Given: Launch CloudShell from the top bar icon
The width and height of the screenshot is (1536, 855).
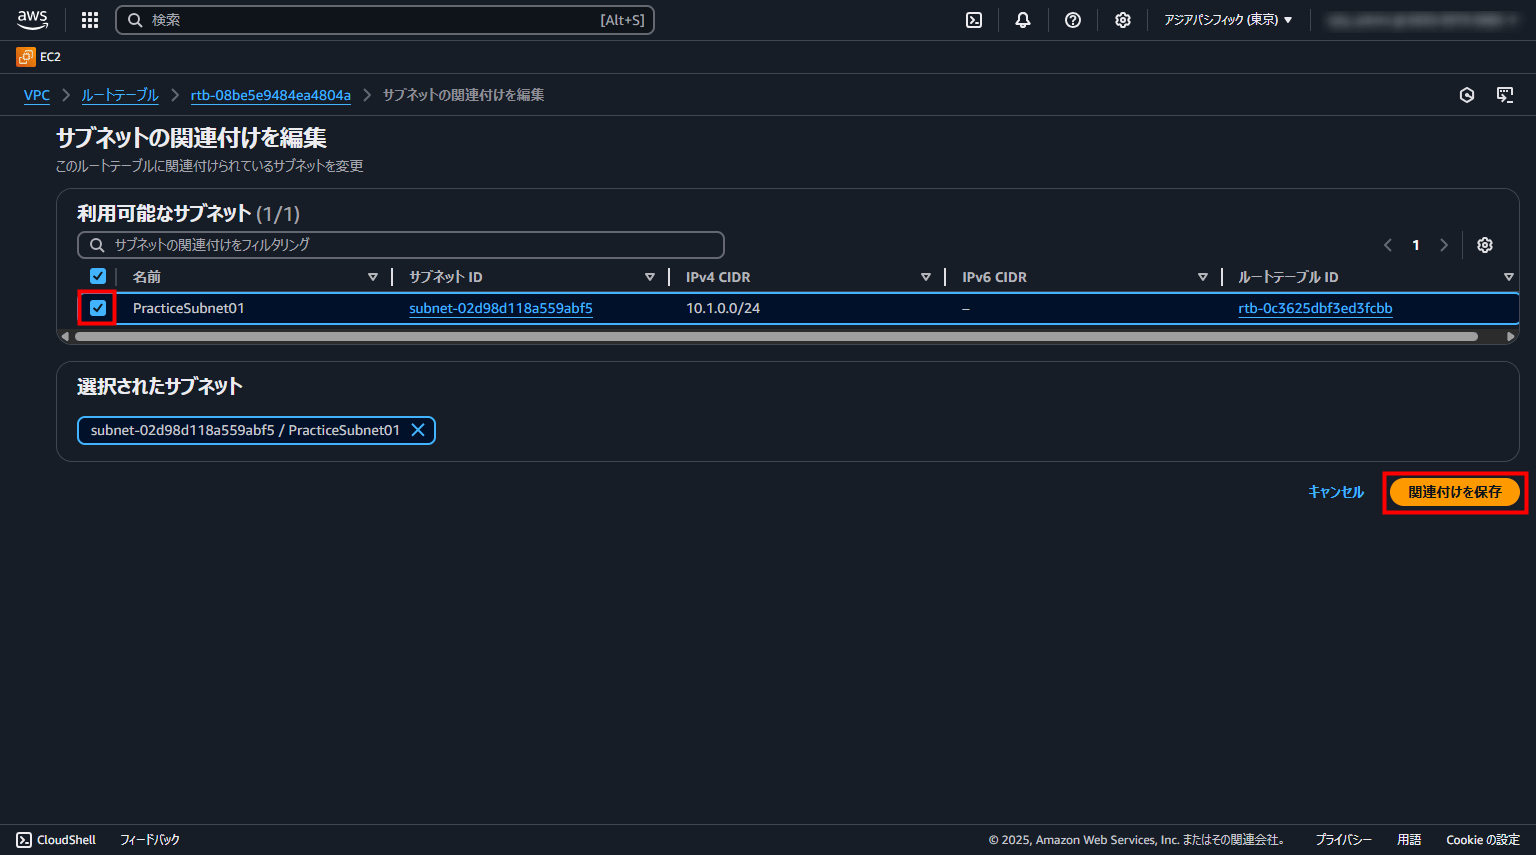Looking at the screenshot, I should (x=974, y=20).
